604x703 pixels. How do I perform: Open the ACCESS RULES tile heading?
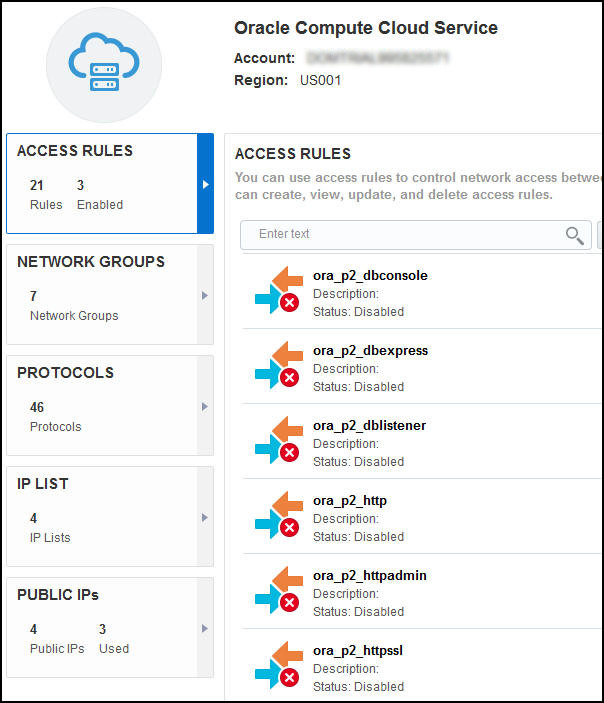(75, 151)
